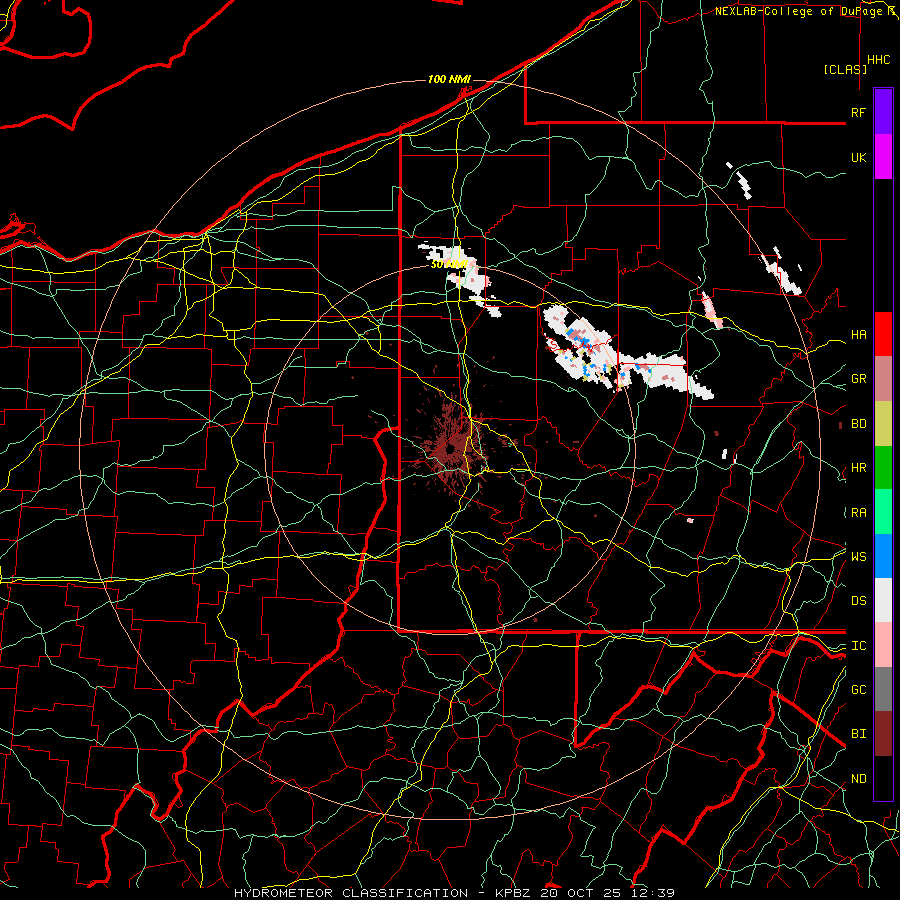Image resolution: width=900 pixels, height=900 pixels.
Task: Click the BI brown legend swatch
Action: tap(883, 734)
